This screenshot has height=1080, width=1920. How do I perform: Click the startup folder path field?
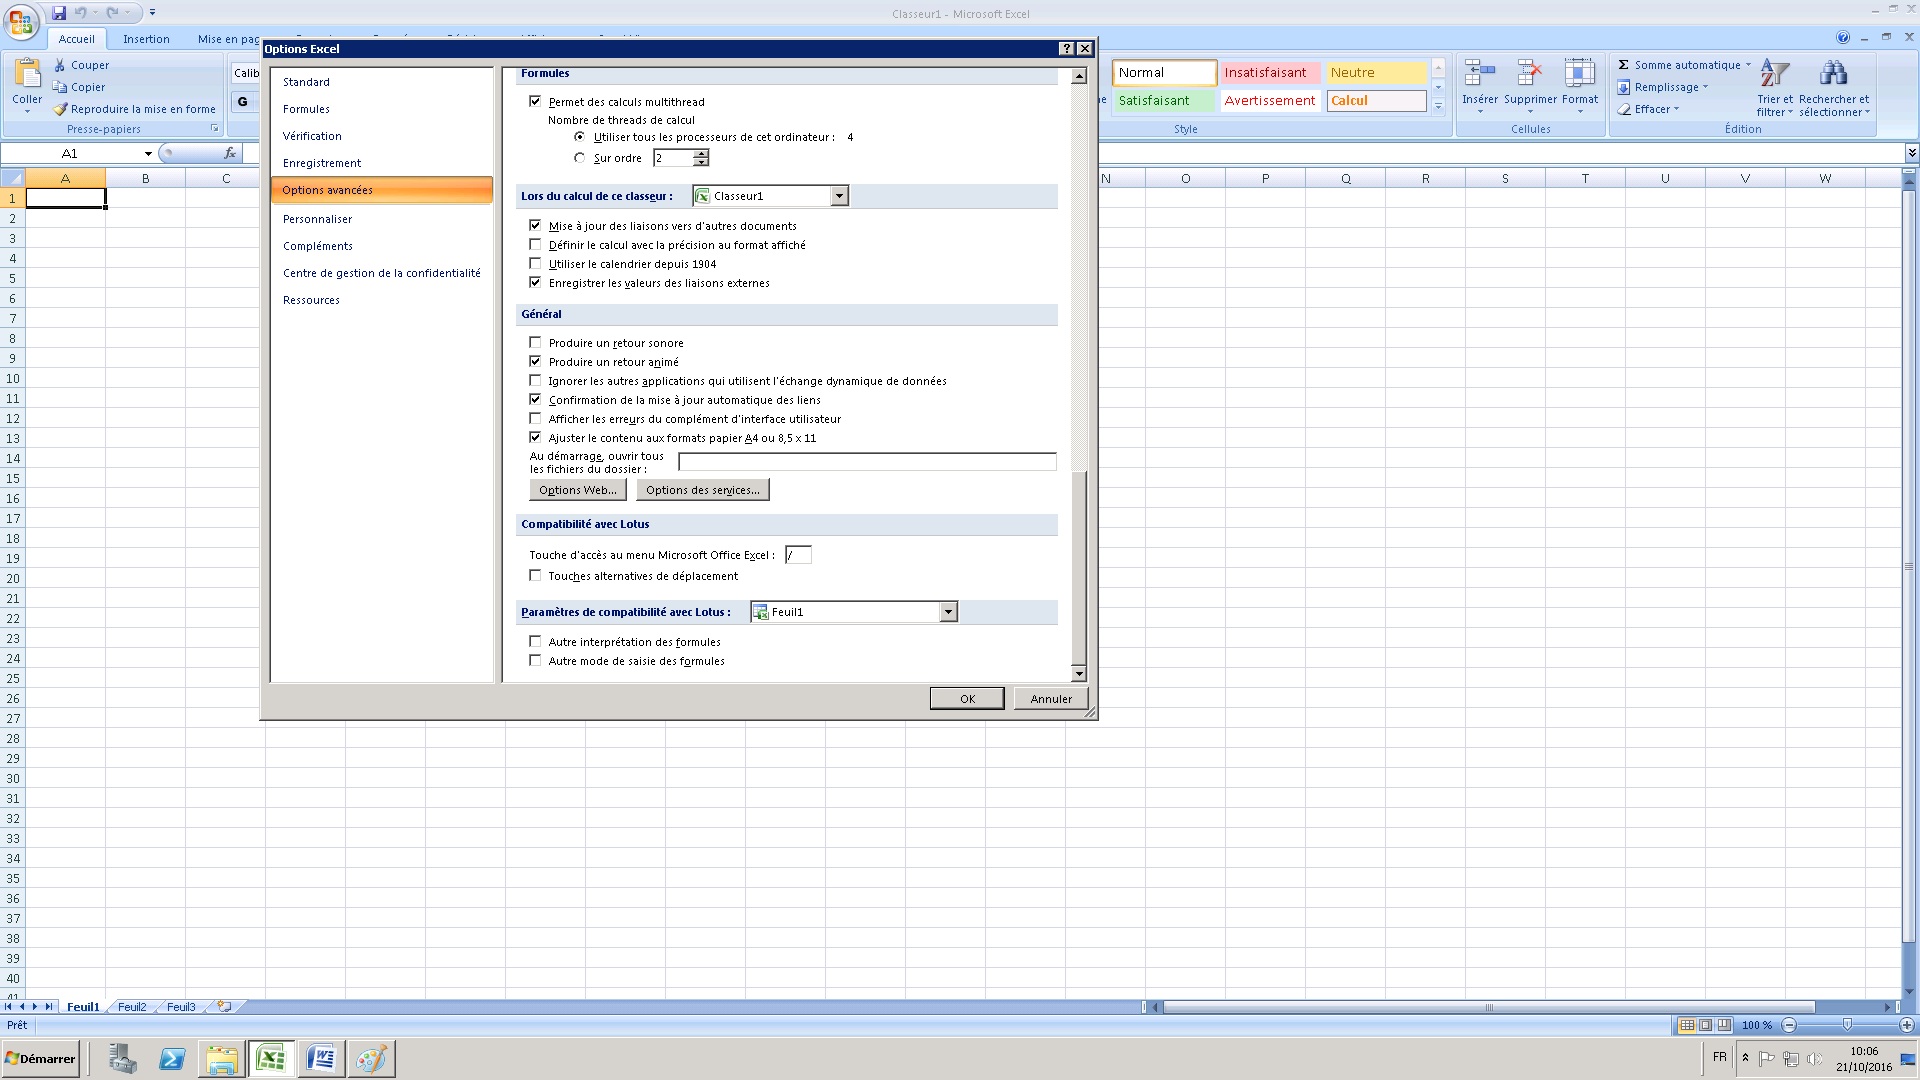tap(867, 461)
